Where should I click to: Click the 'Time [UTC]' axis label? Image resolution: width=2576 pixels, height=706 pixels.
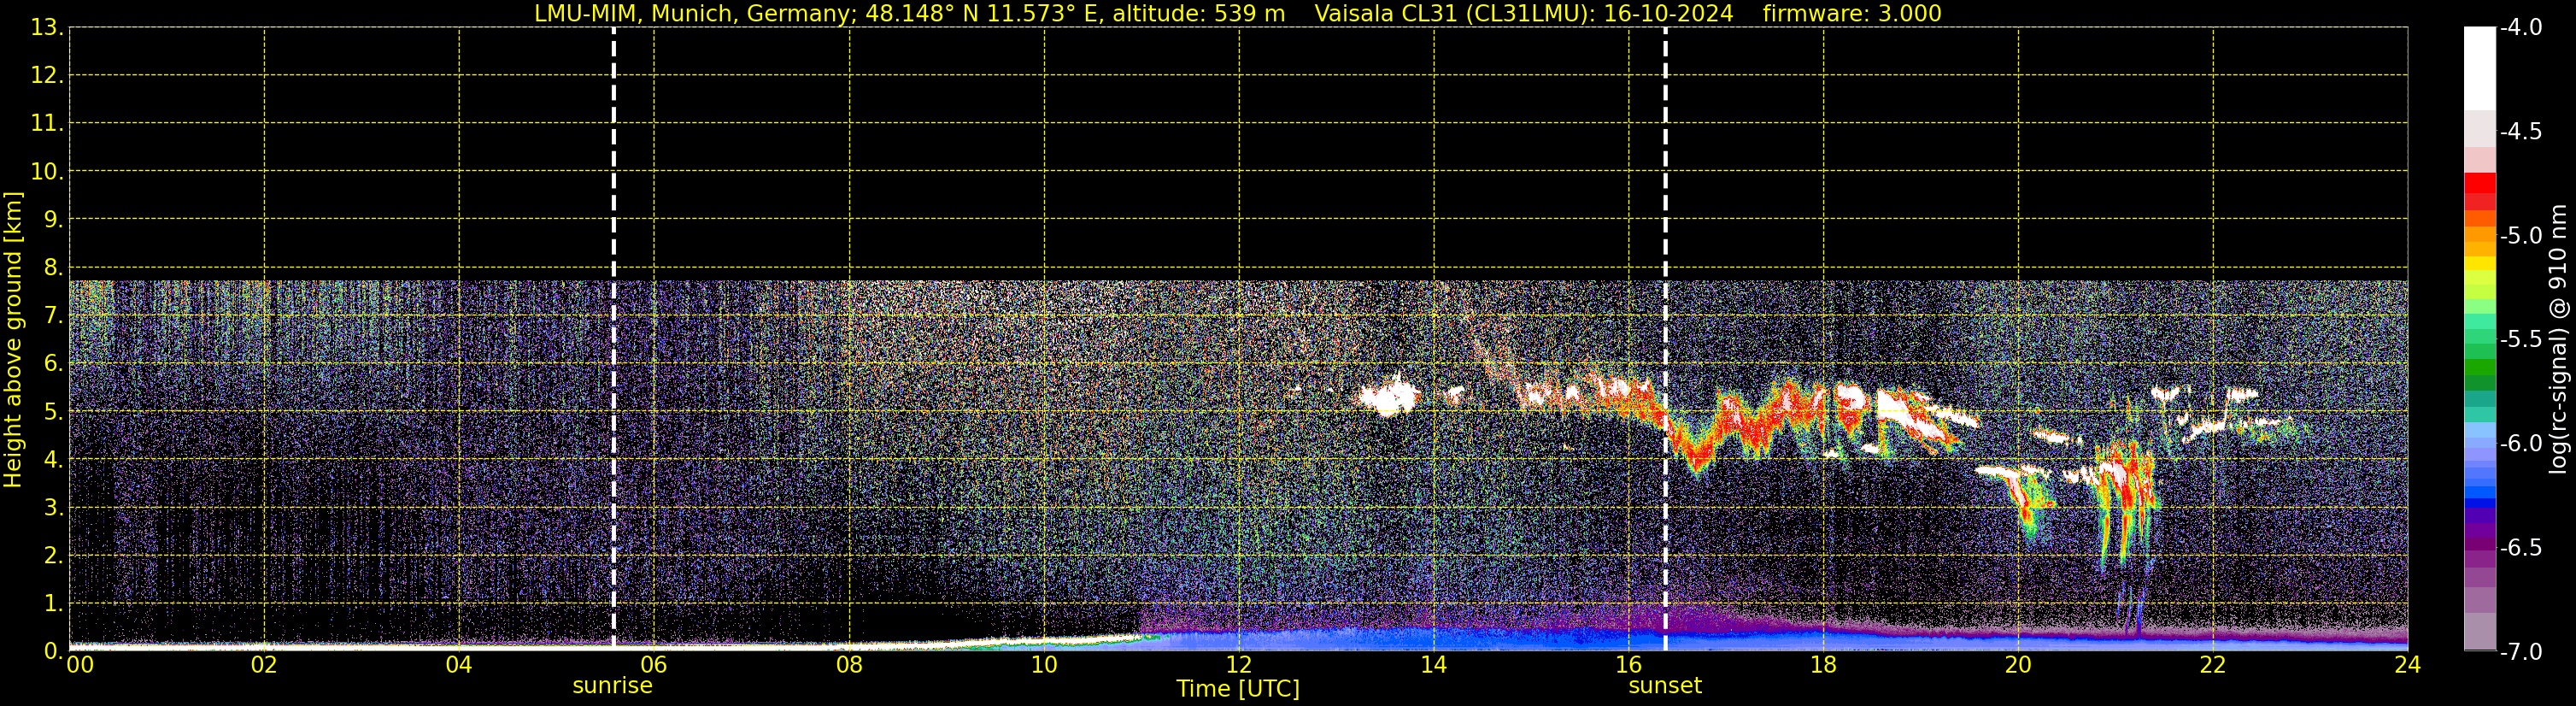pos(1238,689)
